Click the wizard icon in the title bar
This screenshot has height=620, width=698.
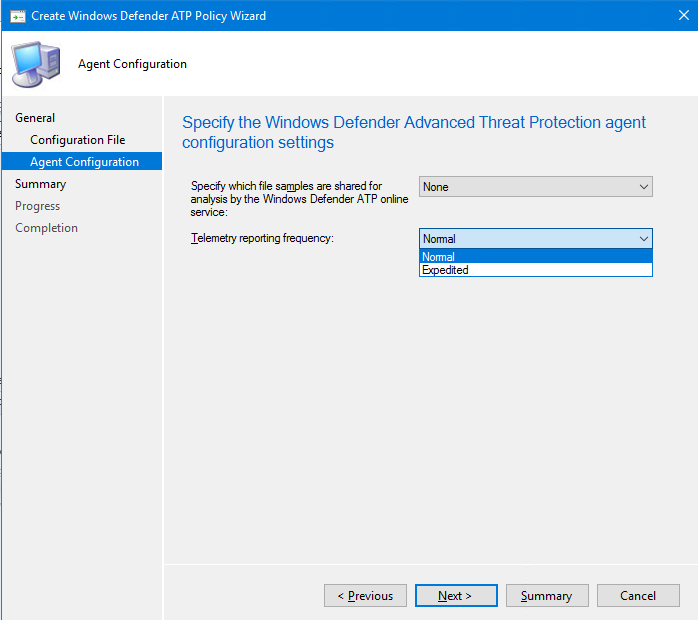click(x=17, y=16)
